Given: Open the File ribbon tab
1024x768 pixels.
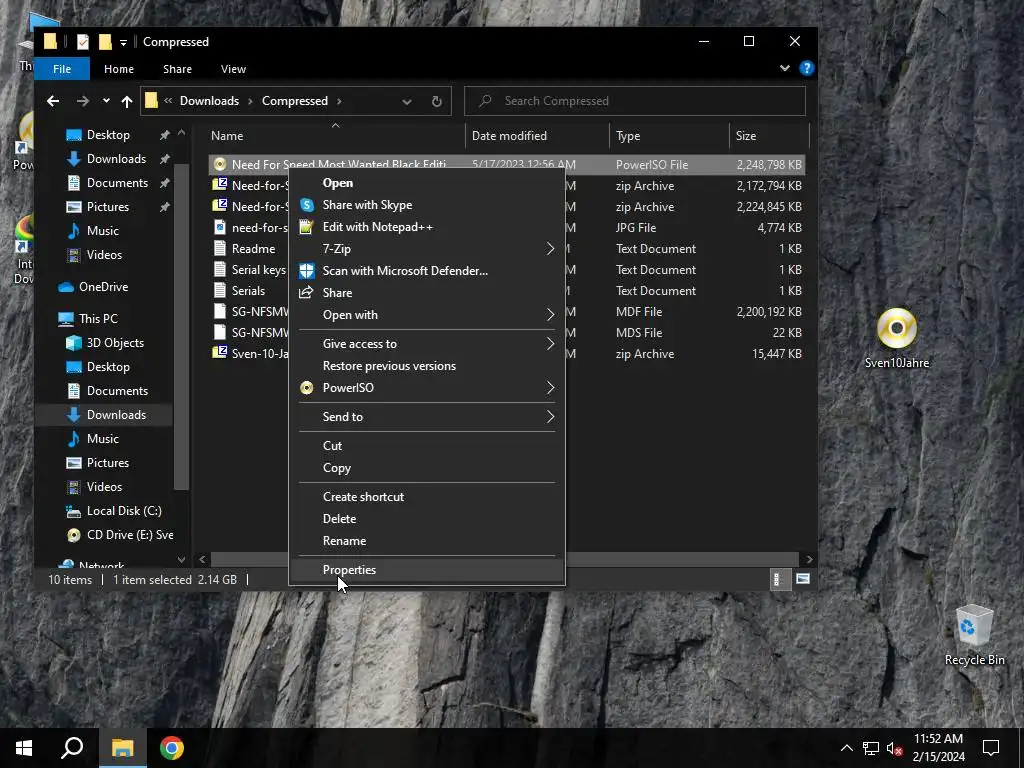Looking at the screenshot, I should [62, 69].
